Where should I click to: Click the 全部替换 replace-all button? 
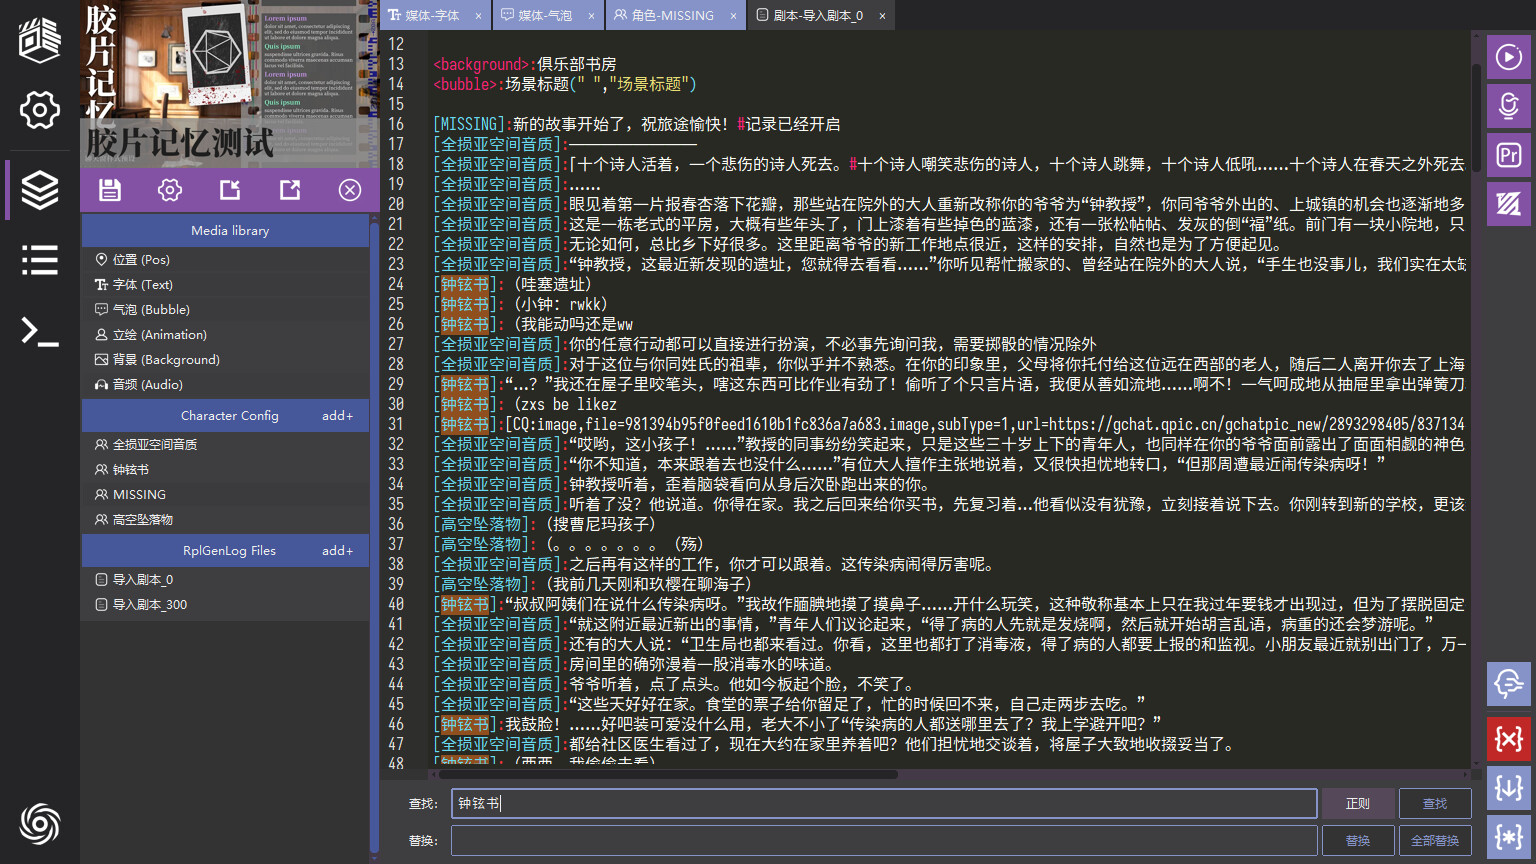tap(1434, 840)
